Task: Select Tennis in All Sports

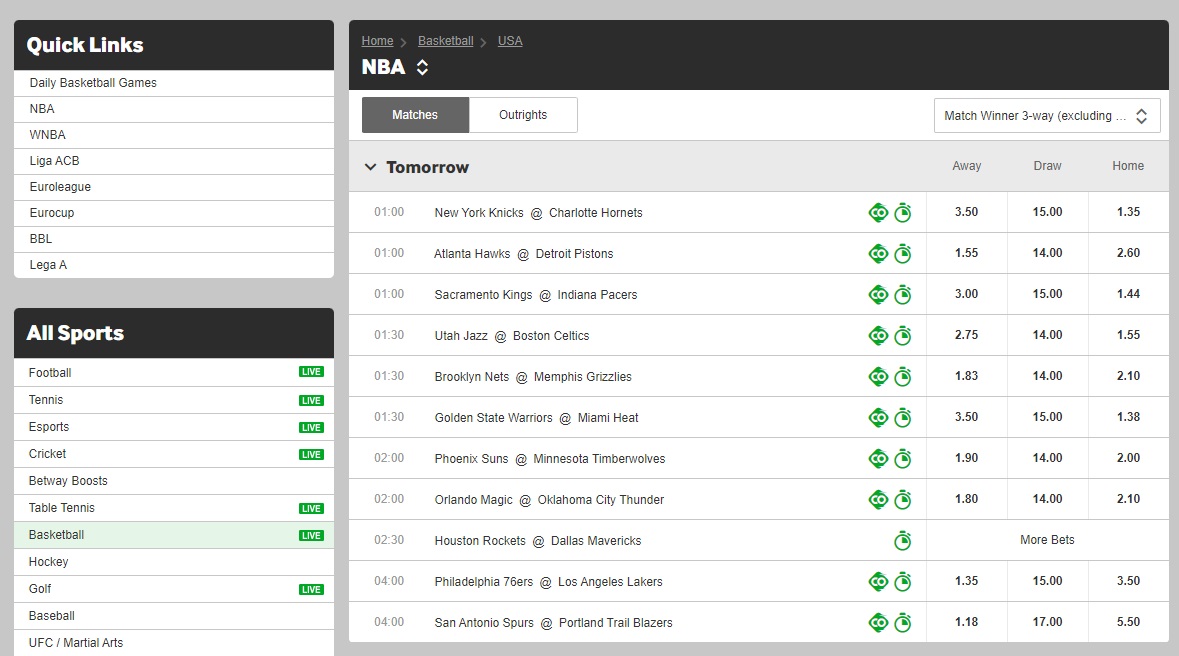Action: [174, 399]
